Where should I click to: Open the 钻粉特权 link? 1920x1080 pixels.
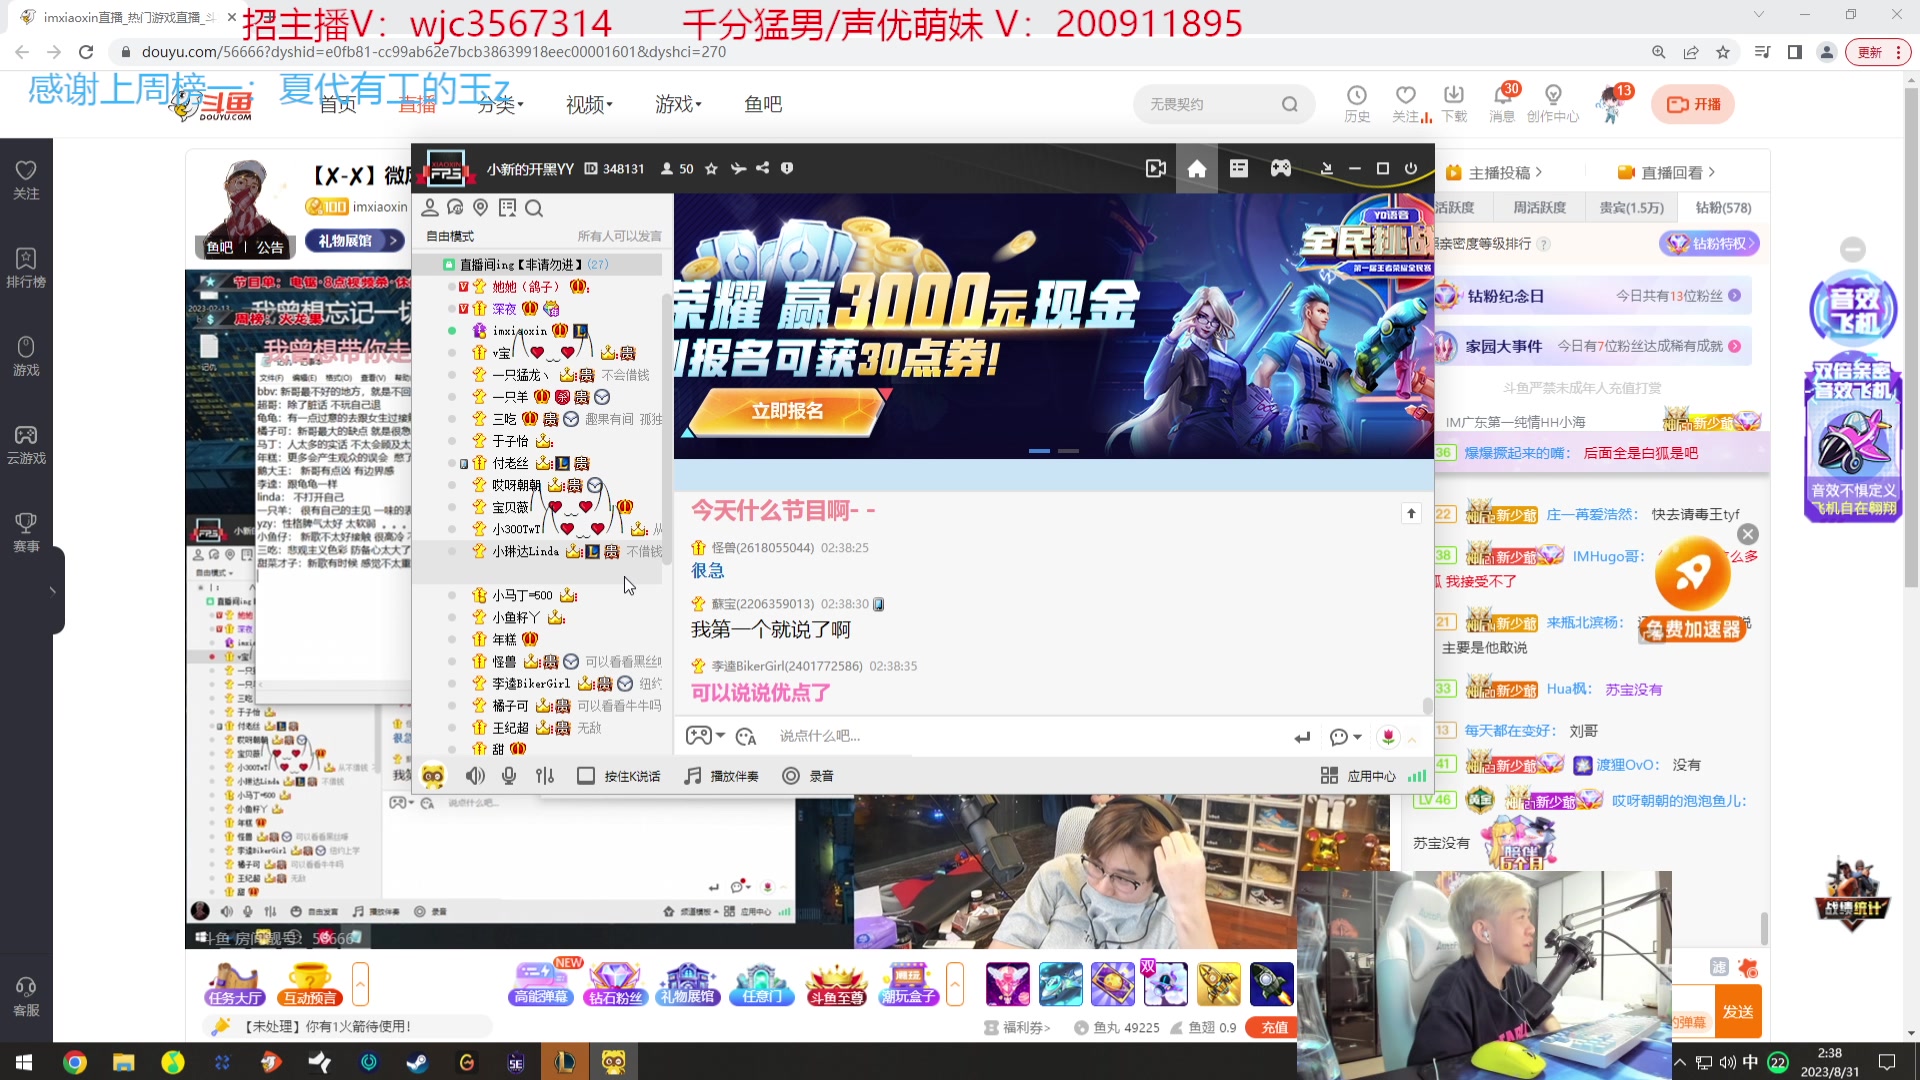click(x=1709, y=244)
